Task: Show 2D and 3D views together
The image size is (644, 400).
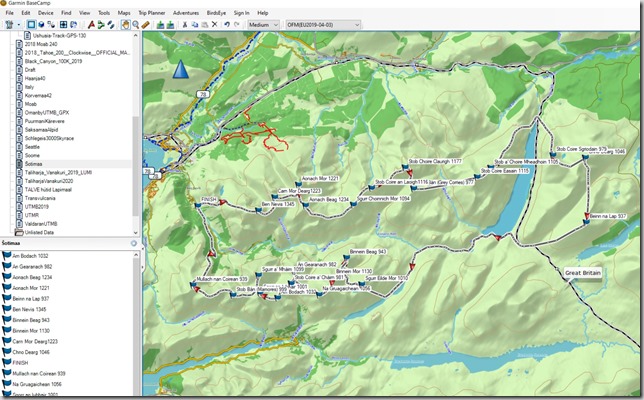Action: click(51, 25)
